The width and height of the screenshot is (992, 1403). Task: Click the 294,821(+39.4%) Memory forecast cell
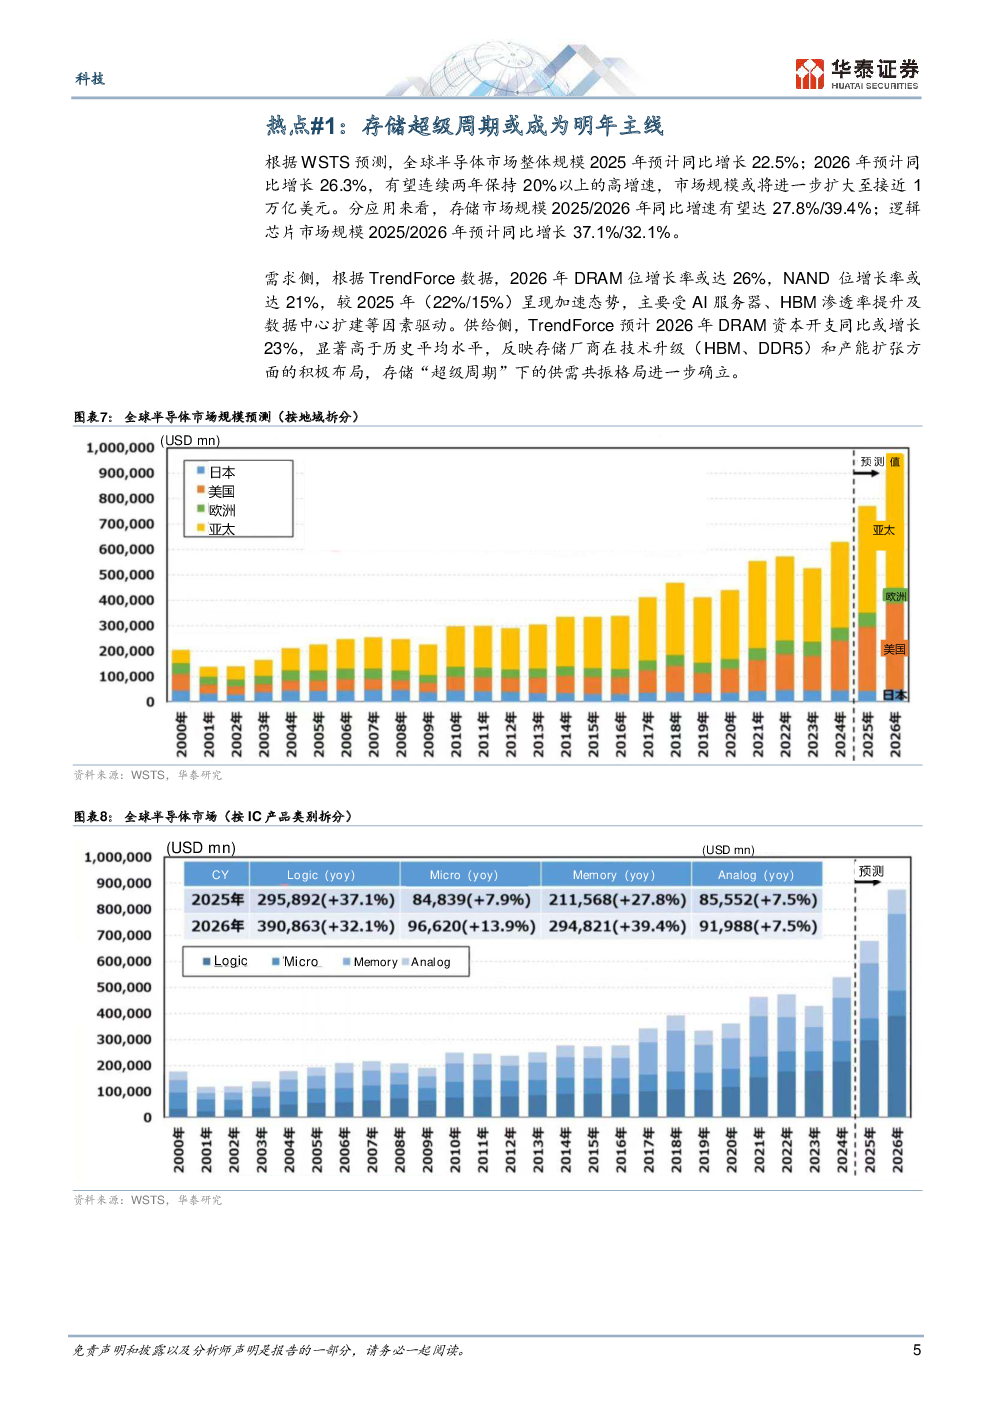point(616,926)
